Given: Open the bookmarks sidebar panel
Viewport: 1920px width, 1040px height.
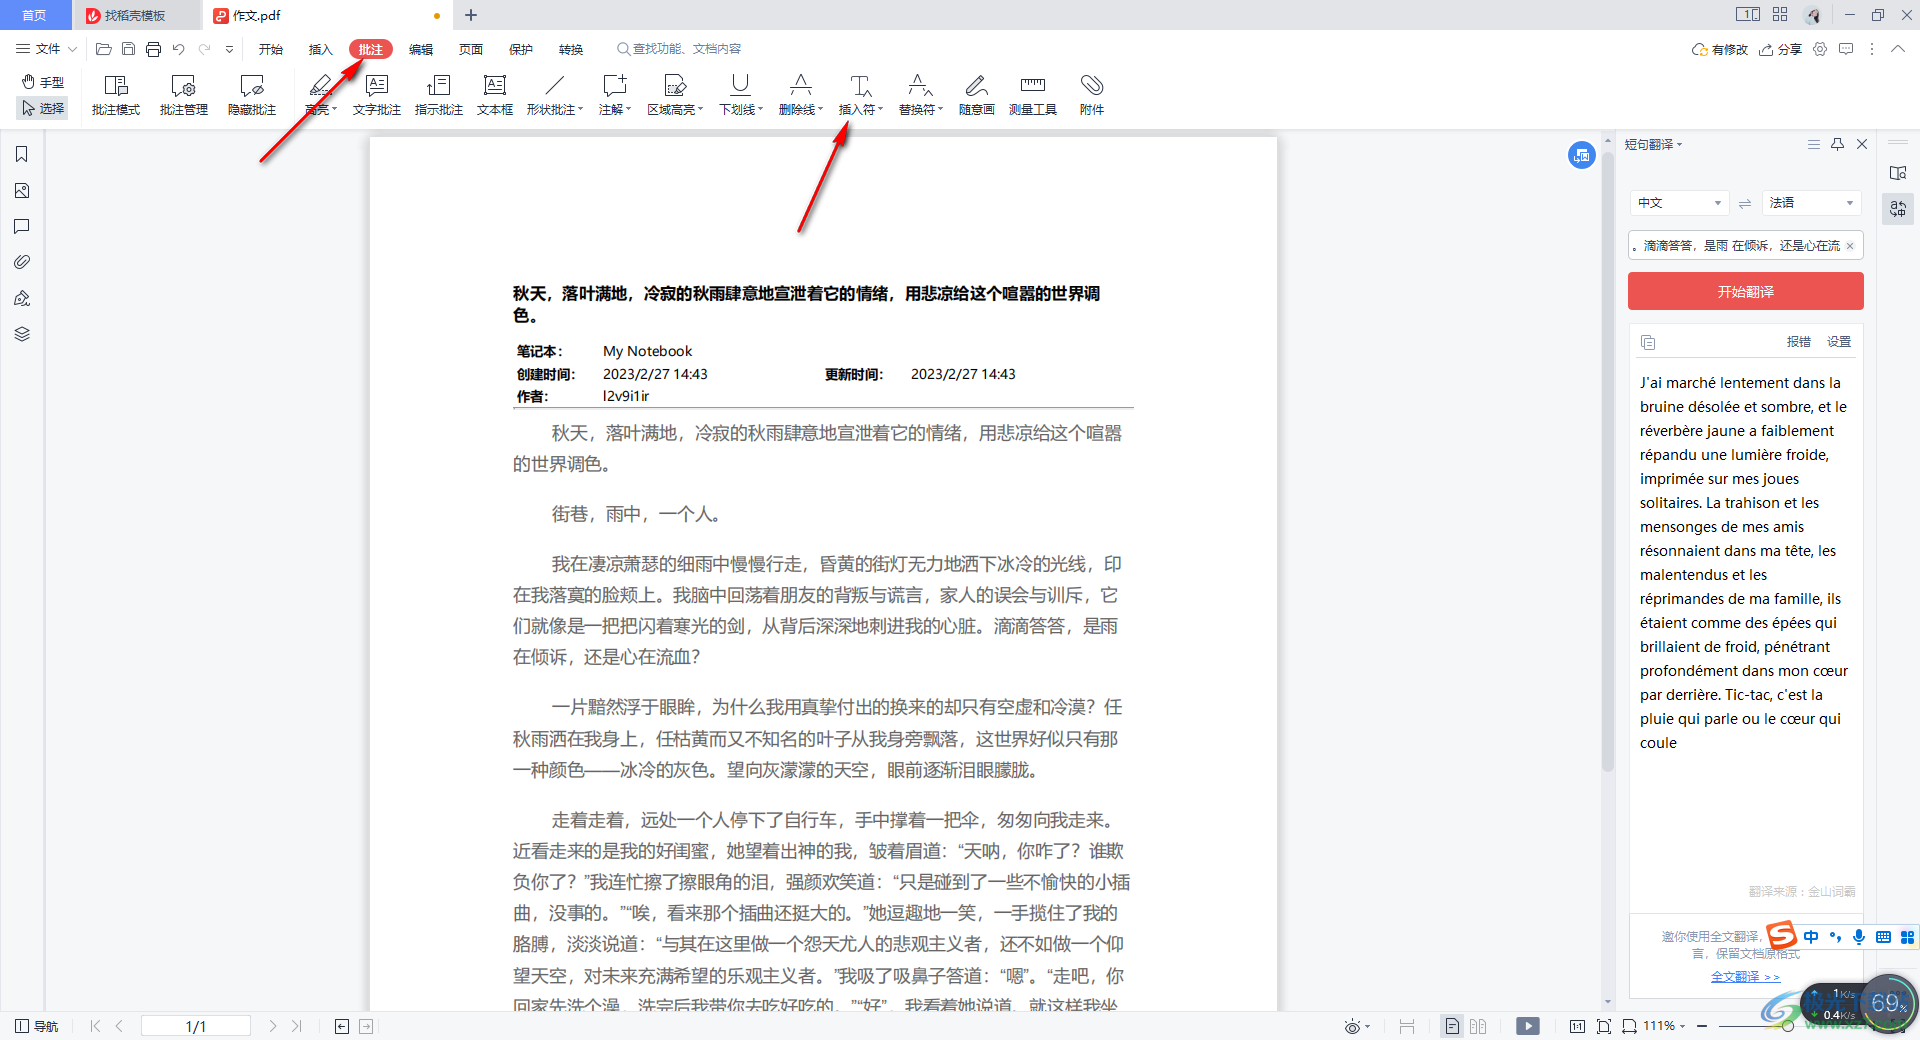Looking at the screenshot, I should 22,154.
